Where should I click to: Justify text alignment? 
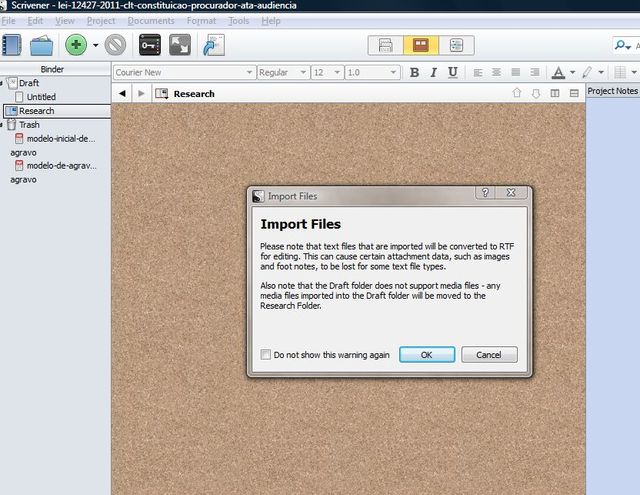click(x=516, y=73)
